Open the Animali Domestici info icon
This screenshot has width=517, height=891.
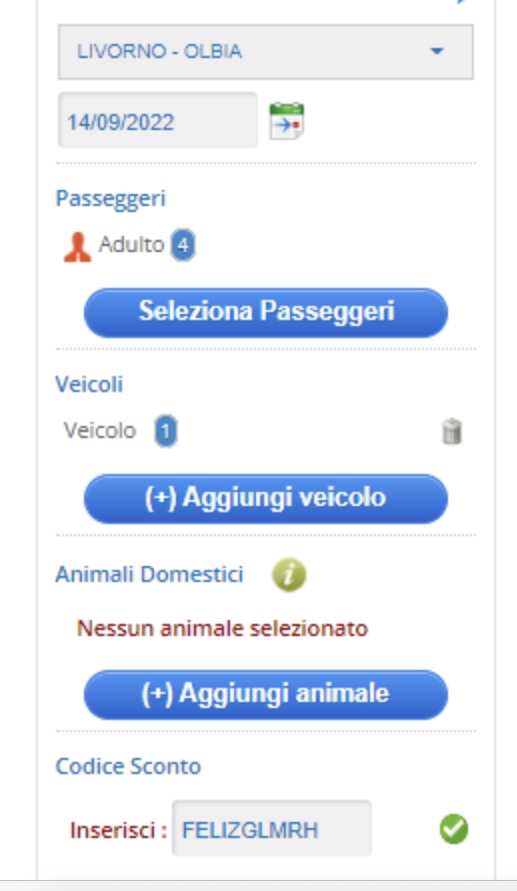[289, 575]
